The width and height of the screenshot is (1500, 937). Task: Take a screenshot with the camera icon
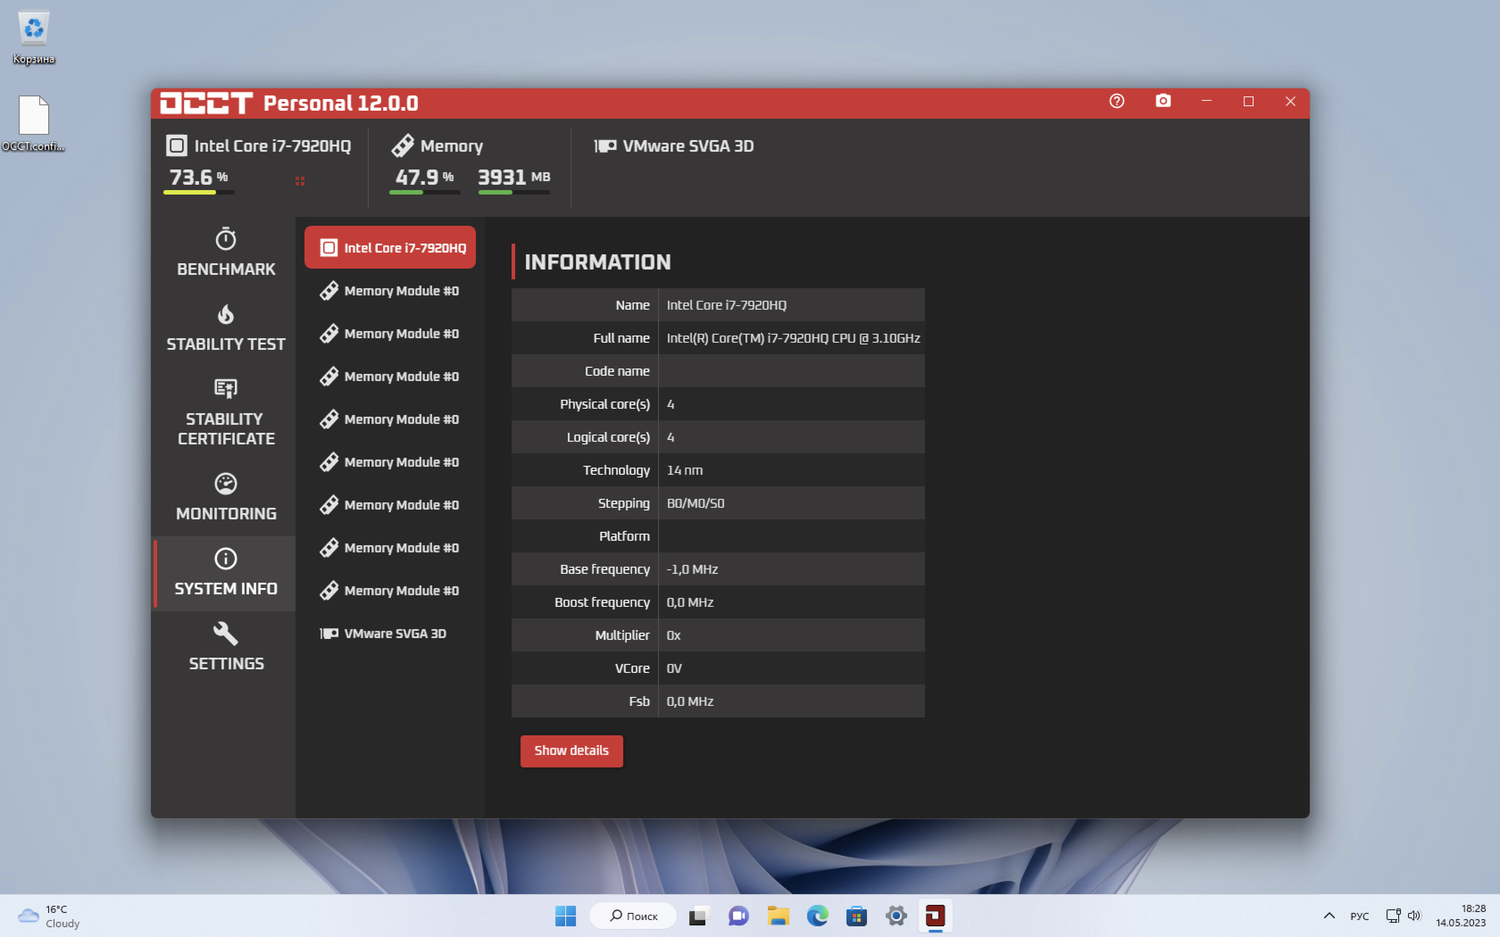[1163, 101]
